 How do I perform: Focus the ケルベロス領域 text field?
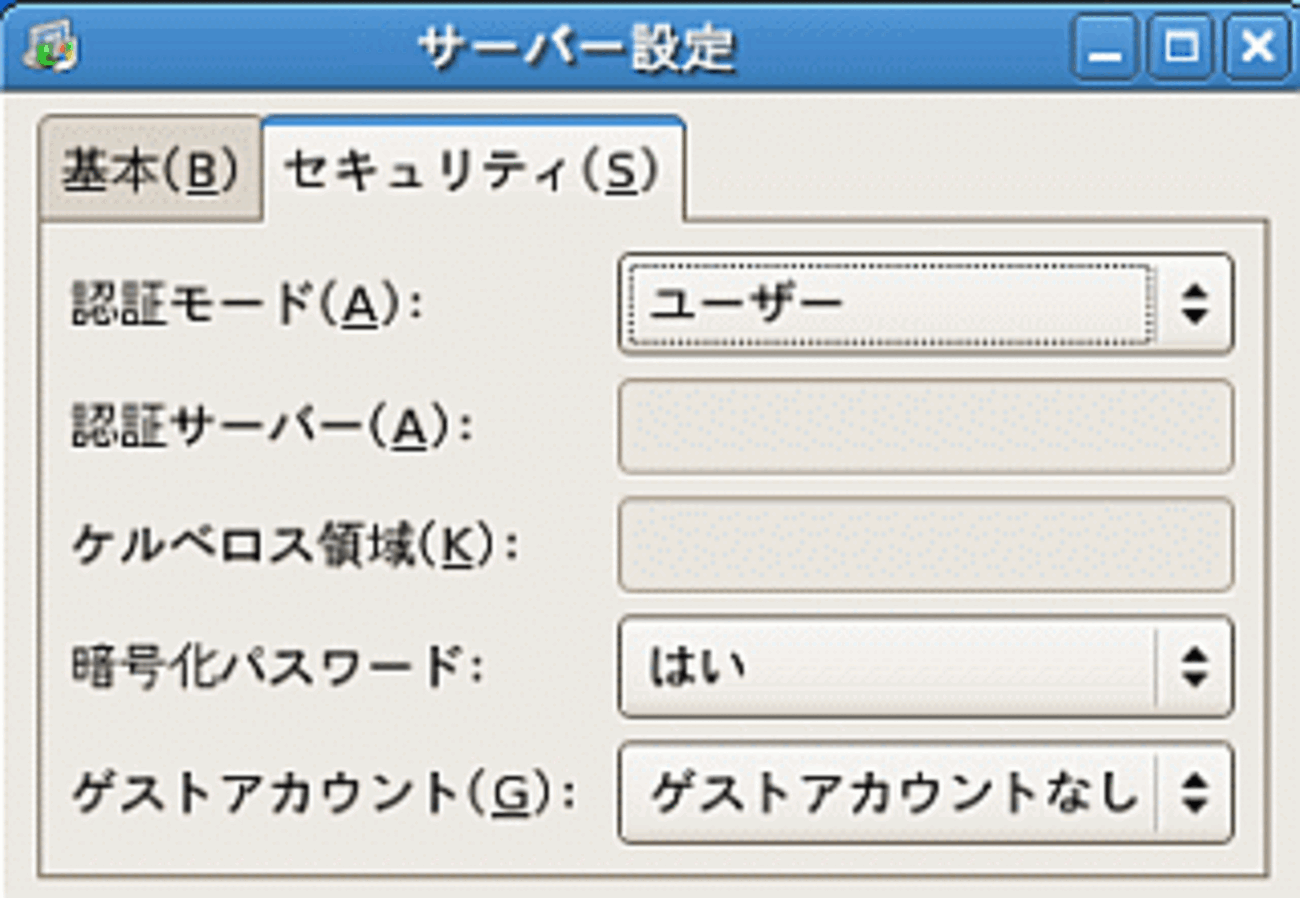(x=925, y=545)
